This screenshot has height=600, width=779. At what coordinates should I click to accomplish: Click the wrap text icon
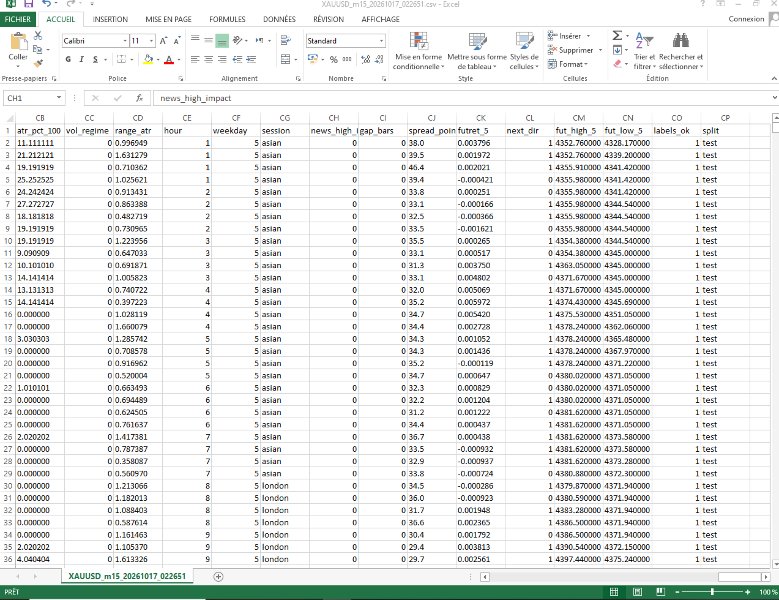pyautogui.click(x=286, y=40)
